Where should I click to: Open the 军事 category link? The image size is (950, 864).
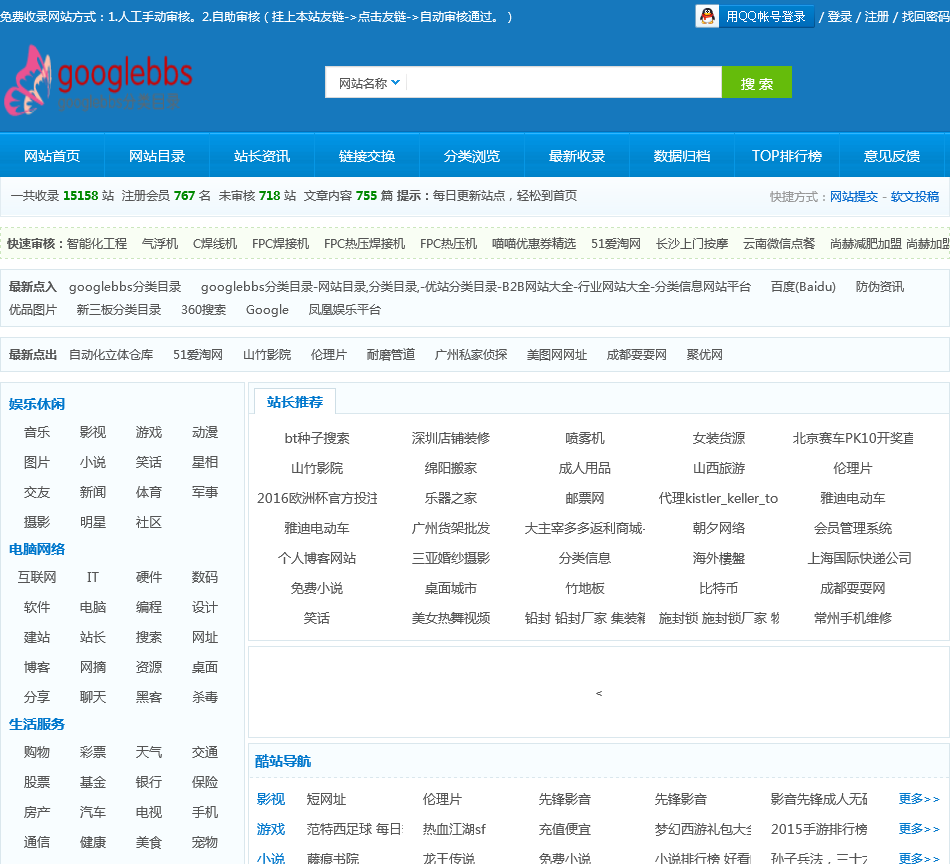205,492
